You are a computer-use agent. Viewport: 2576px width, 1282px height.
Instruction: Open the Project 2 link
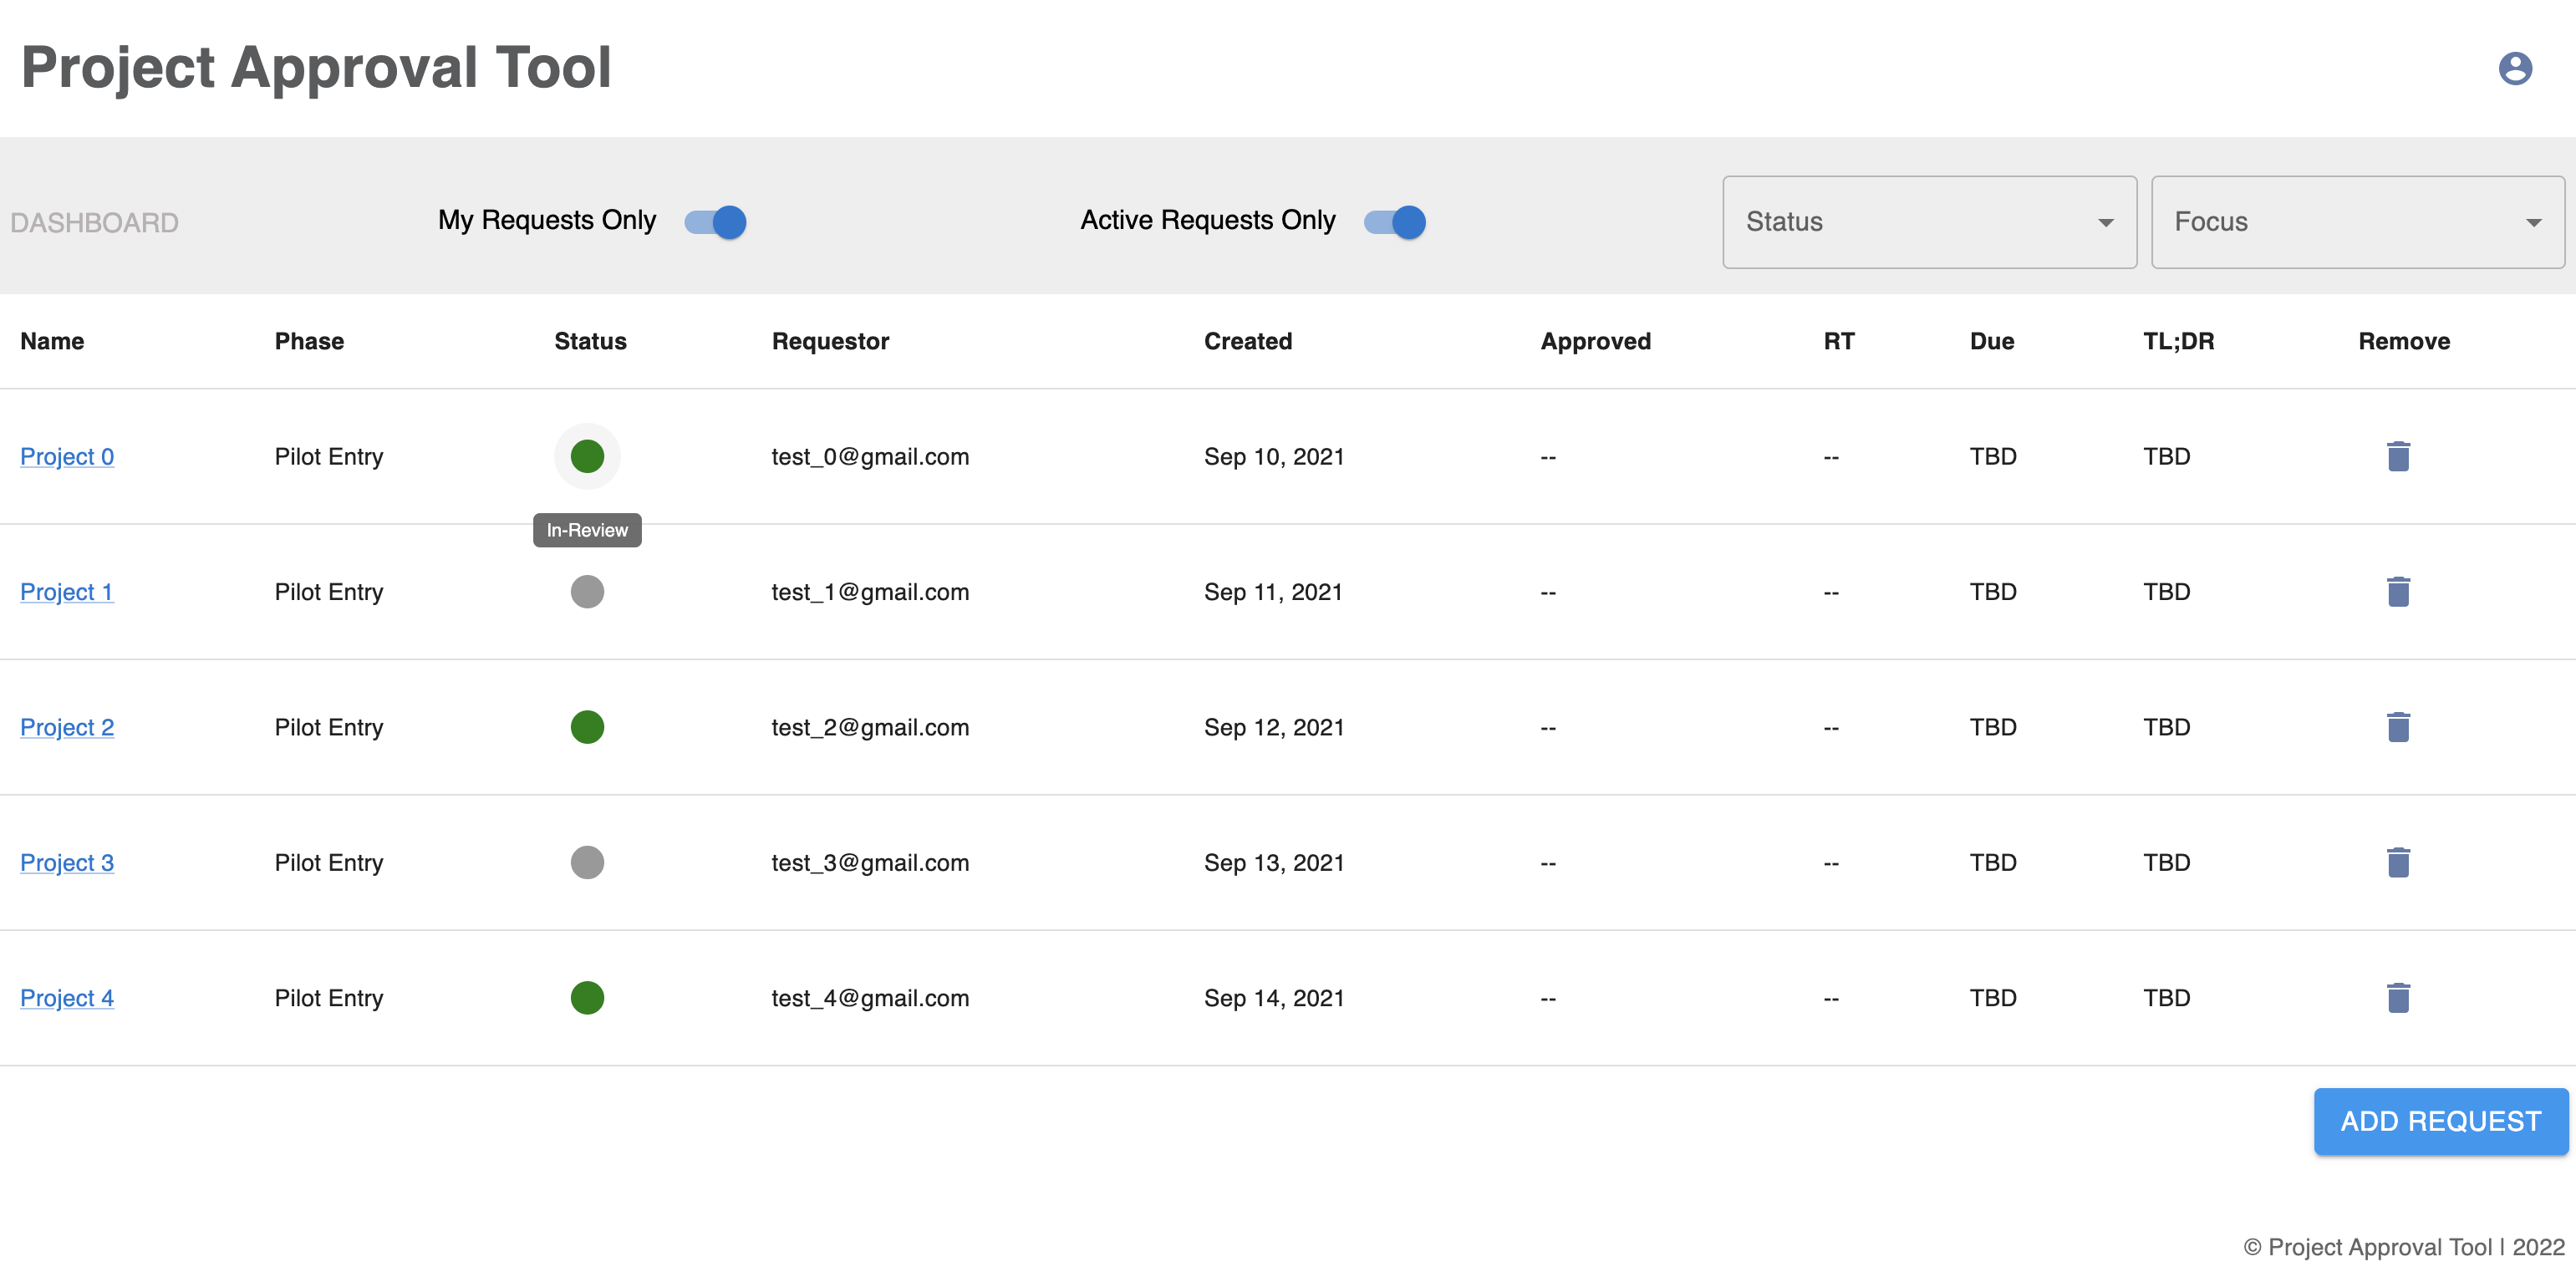click(x=66, y=727)
